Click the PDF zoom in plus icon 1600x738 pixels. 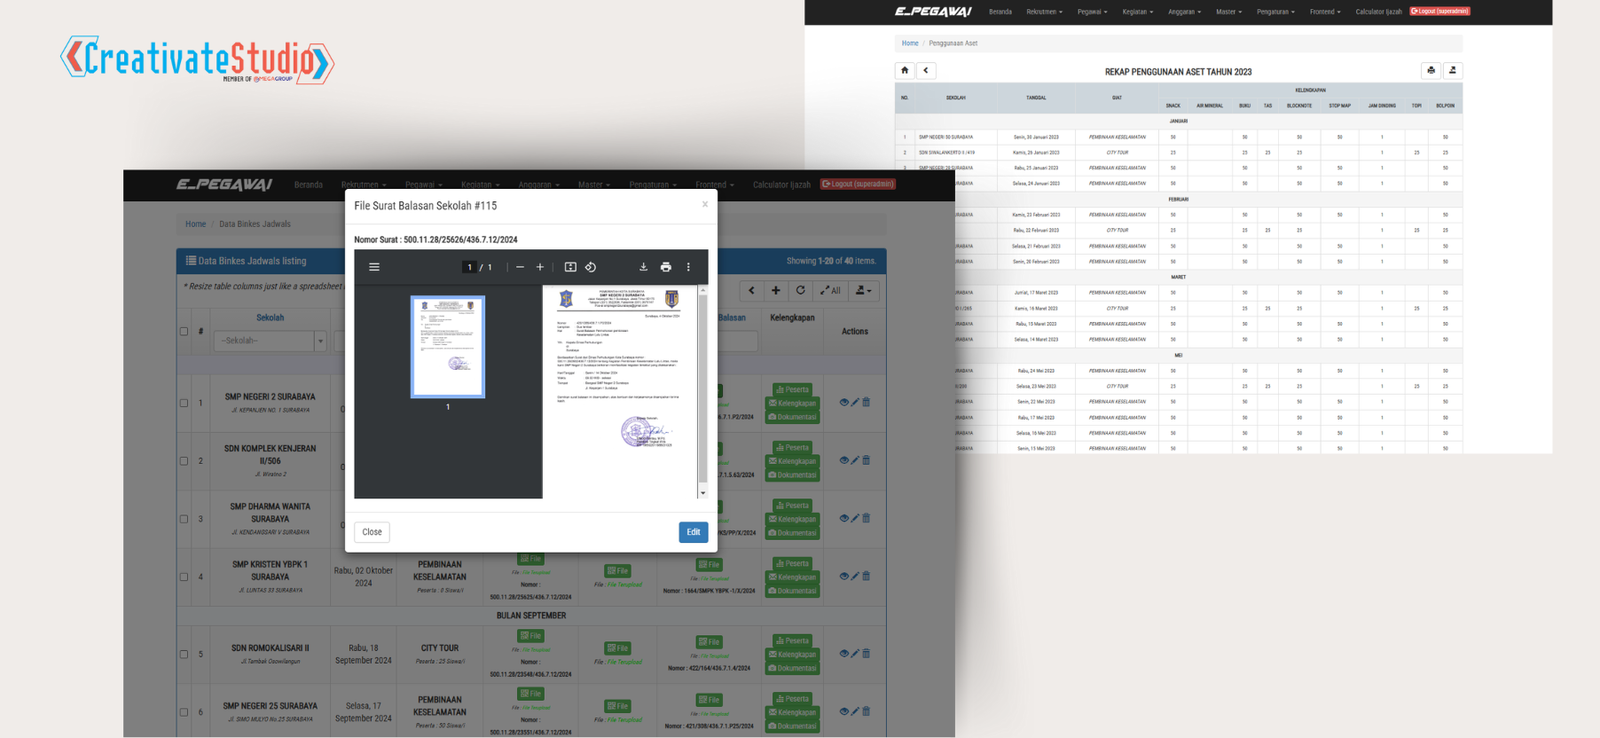540,267
